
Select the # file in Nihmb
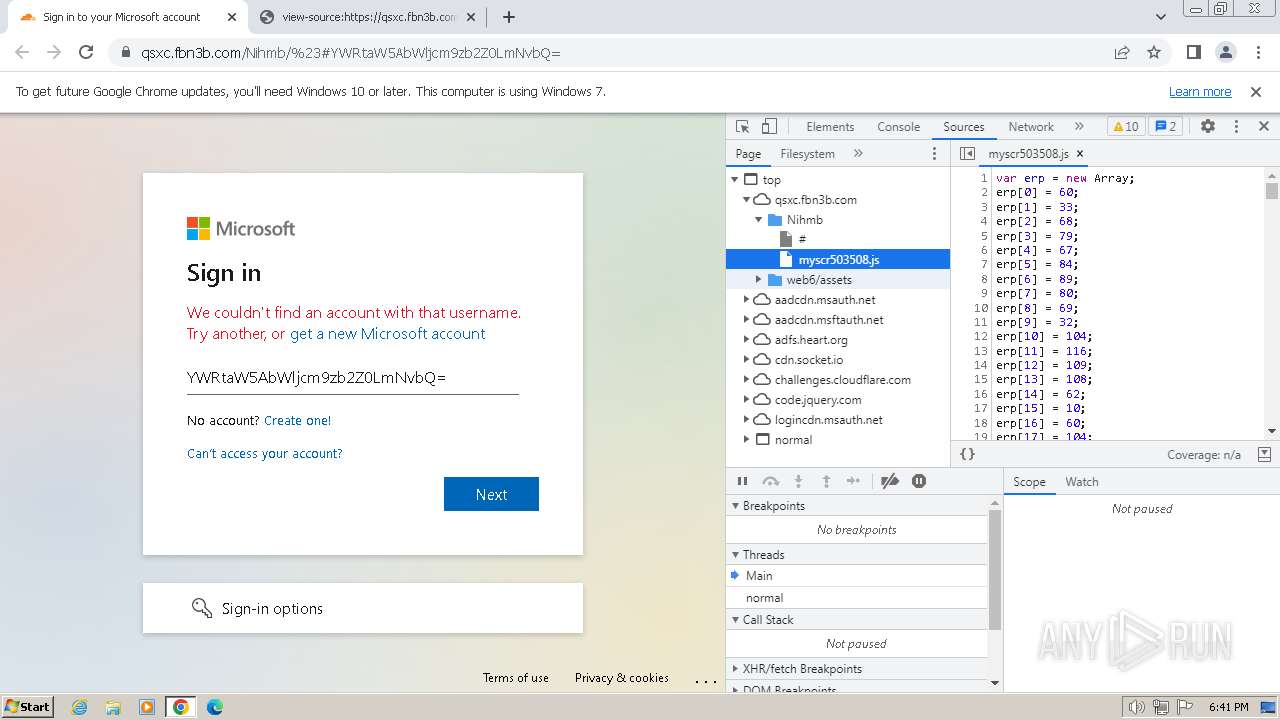(802, 240)
